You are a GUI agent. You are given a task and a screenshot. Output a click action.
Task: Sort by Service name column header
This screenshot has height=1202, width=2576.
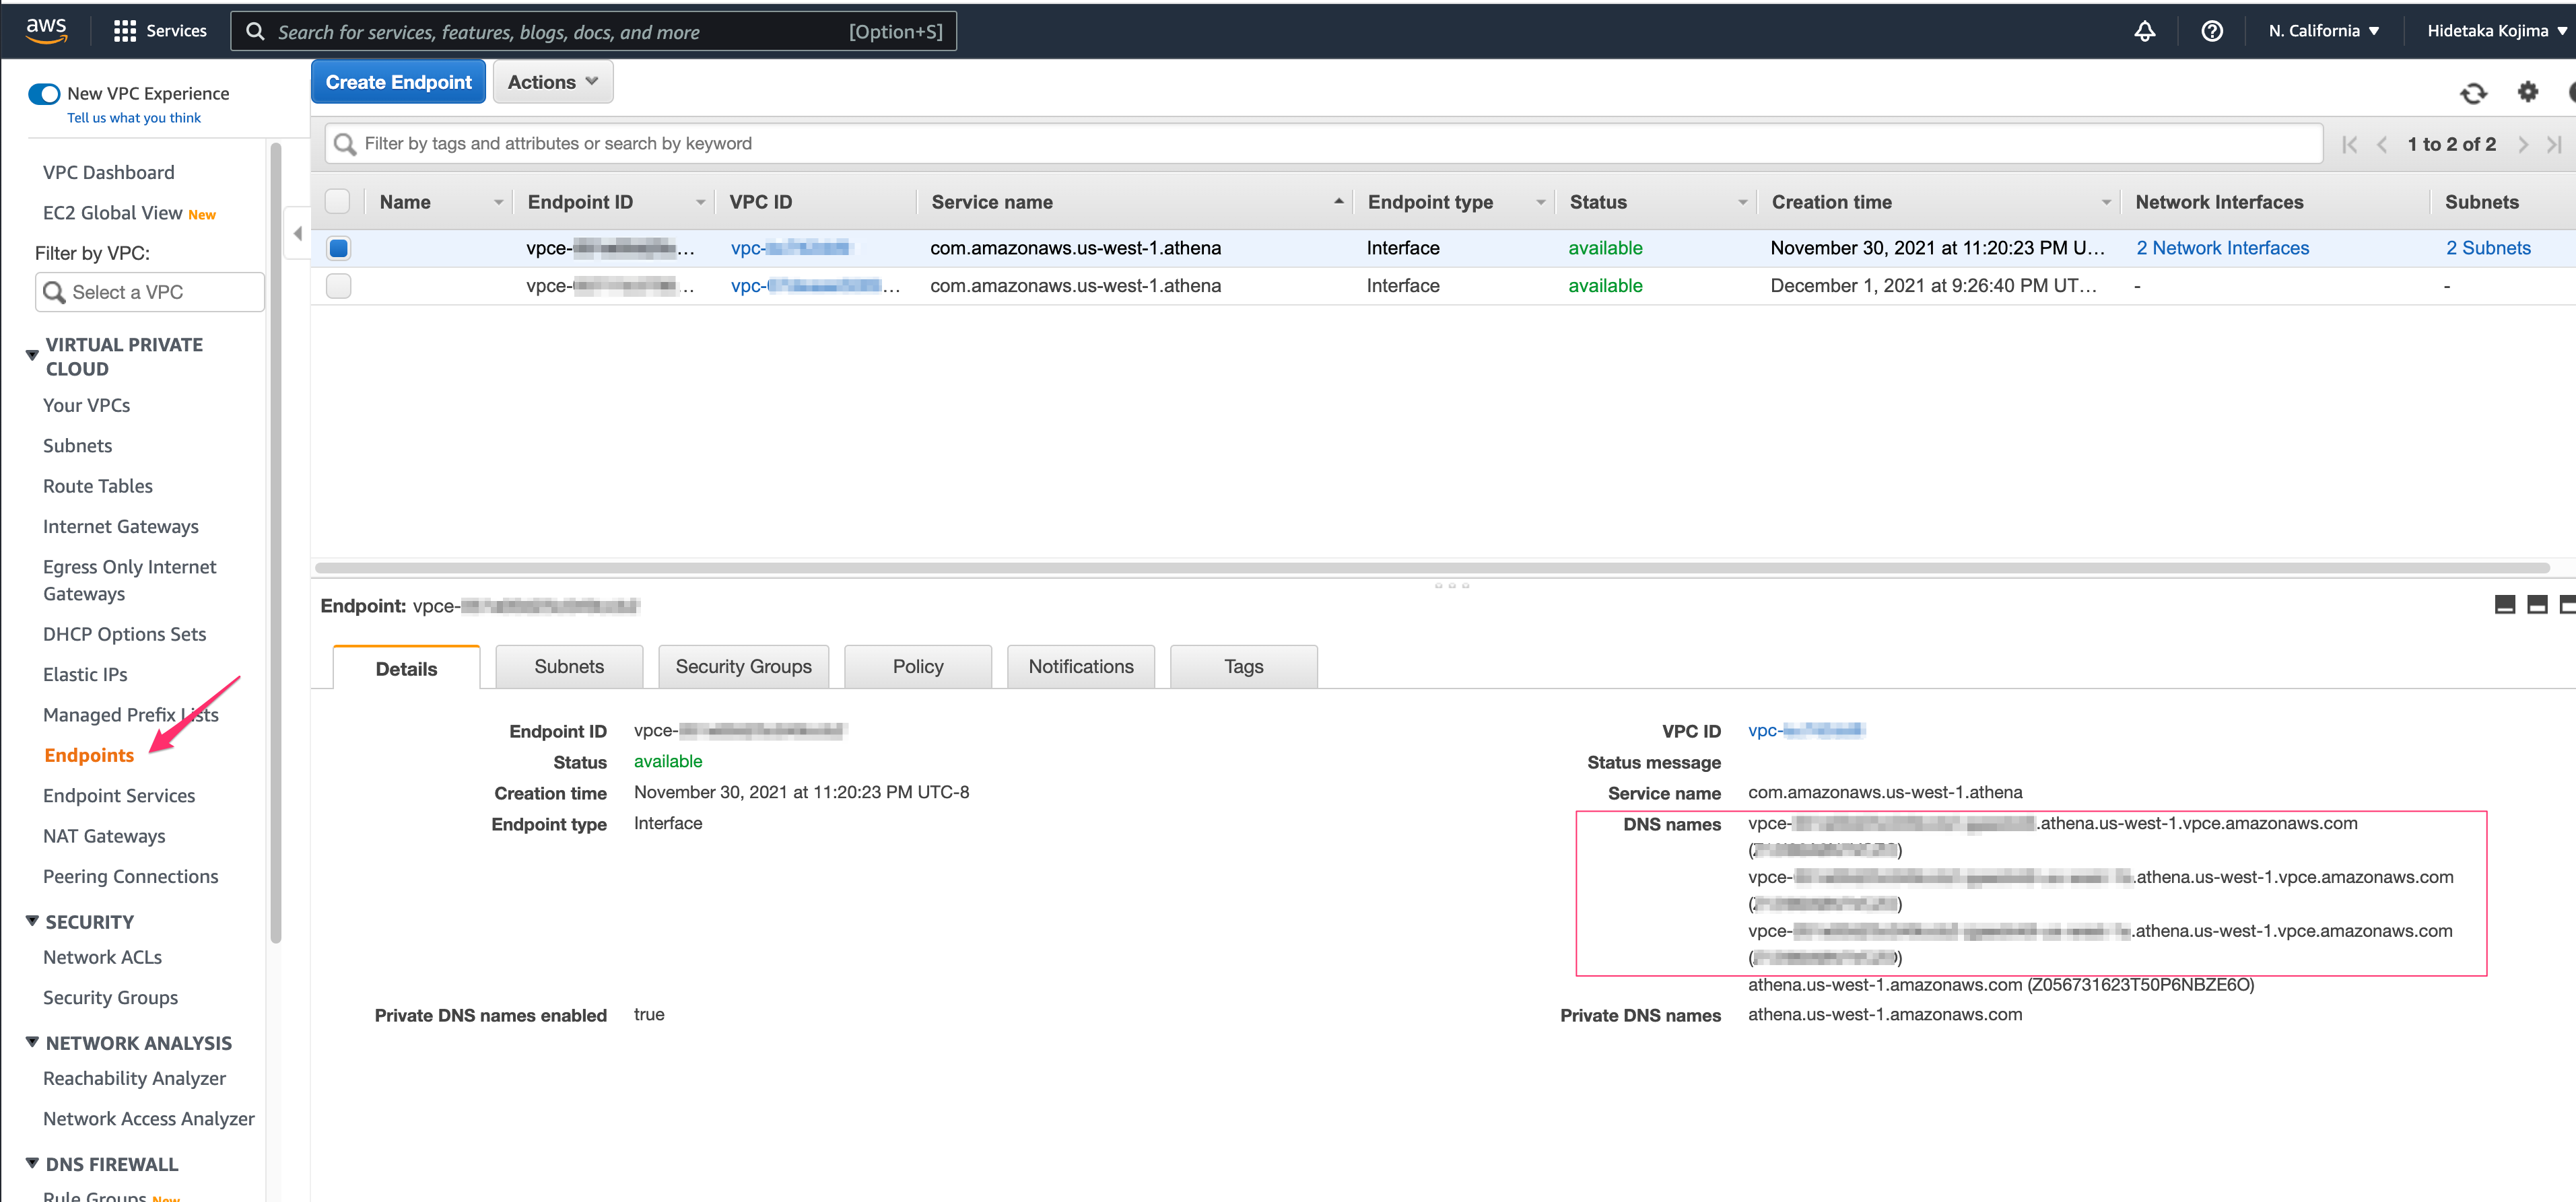(992, 202)
